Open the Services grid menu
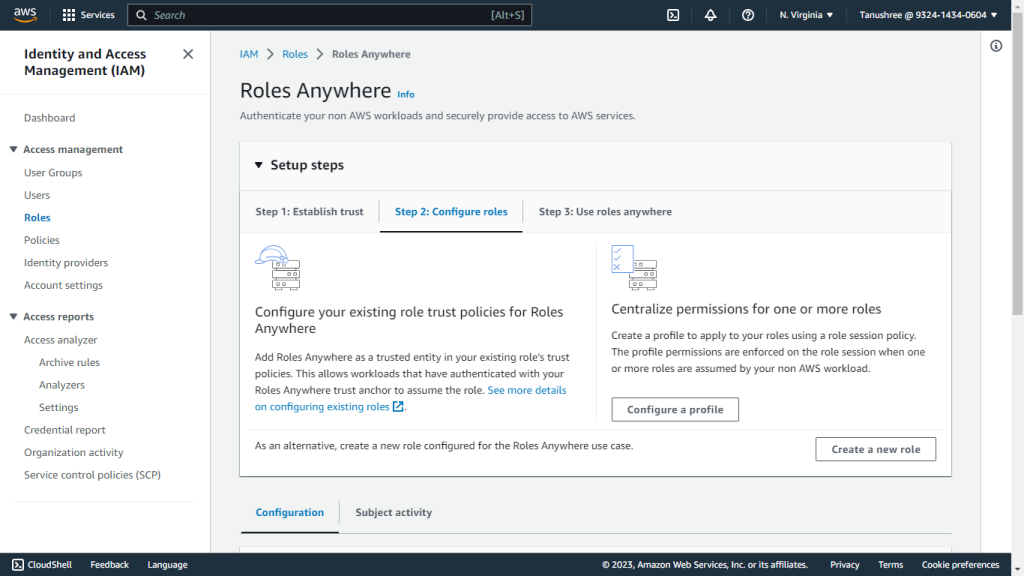The image size is (1024, 576). [x=69, y=15]
